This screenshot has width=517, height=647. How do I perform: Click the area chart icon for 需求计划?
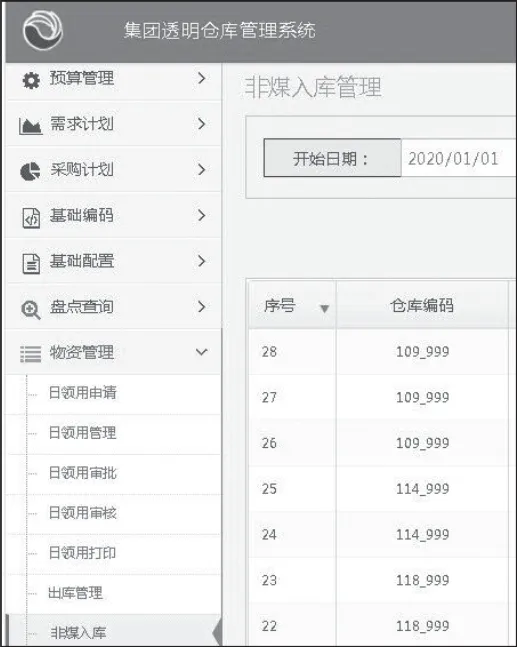pyautogui.click(x=31, y=126)
